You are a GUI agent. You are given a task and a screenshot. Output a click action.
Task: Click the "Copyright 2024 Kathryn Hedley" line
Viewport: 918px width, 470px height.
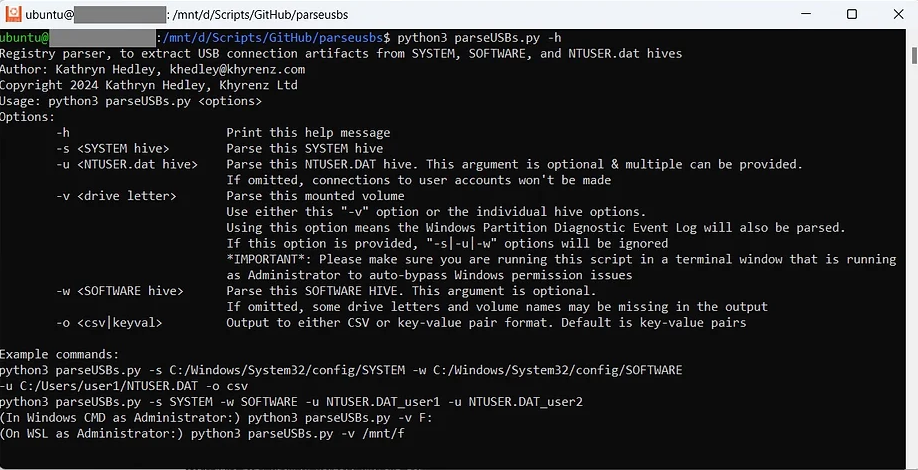click(149, 85)
